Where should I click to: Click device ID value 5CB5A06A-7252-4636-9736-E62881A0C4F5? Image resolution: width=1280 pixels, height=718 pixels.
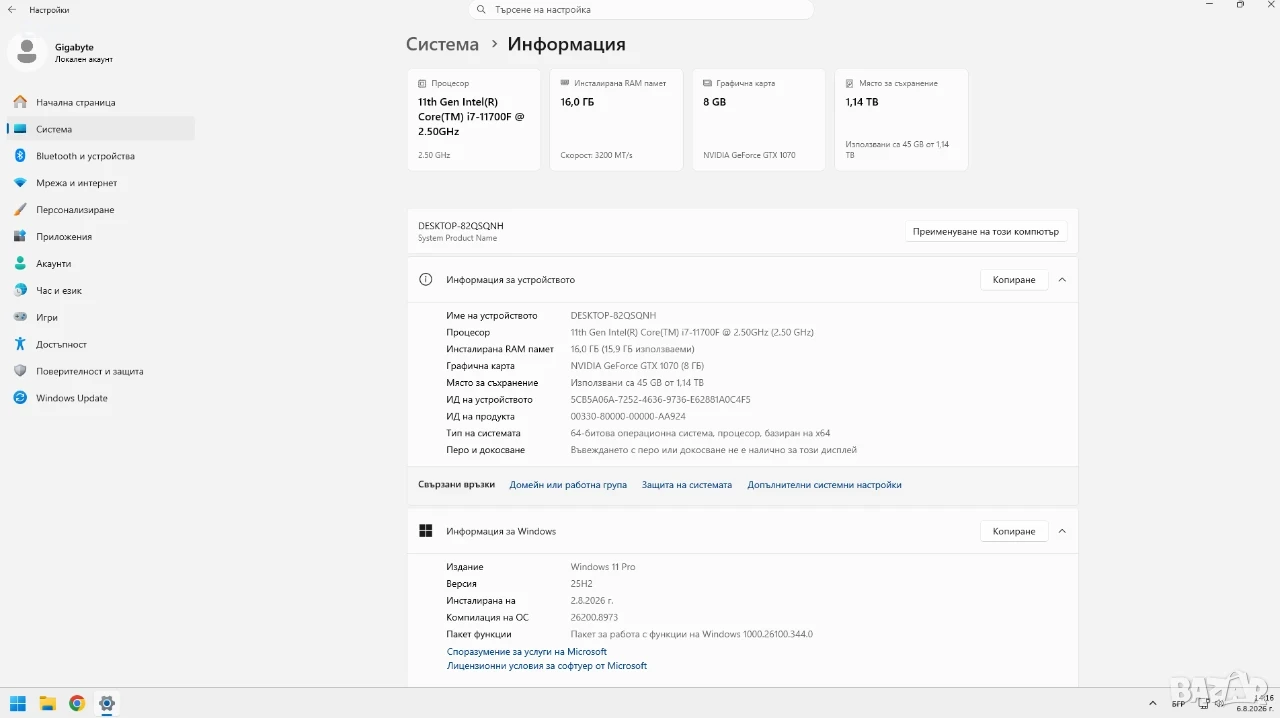pos(660,400)
